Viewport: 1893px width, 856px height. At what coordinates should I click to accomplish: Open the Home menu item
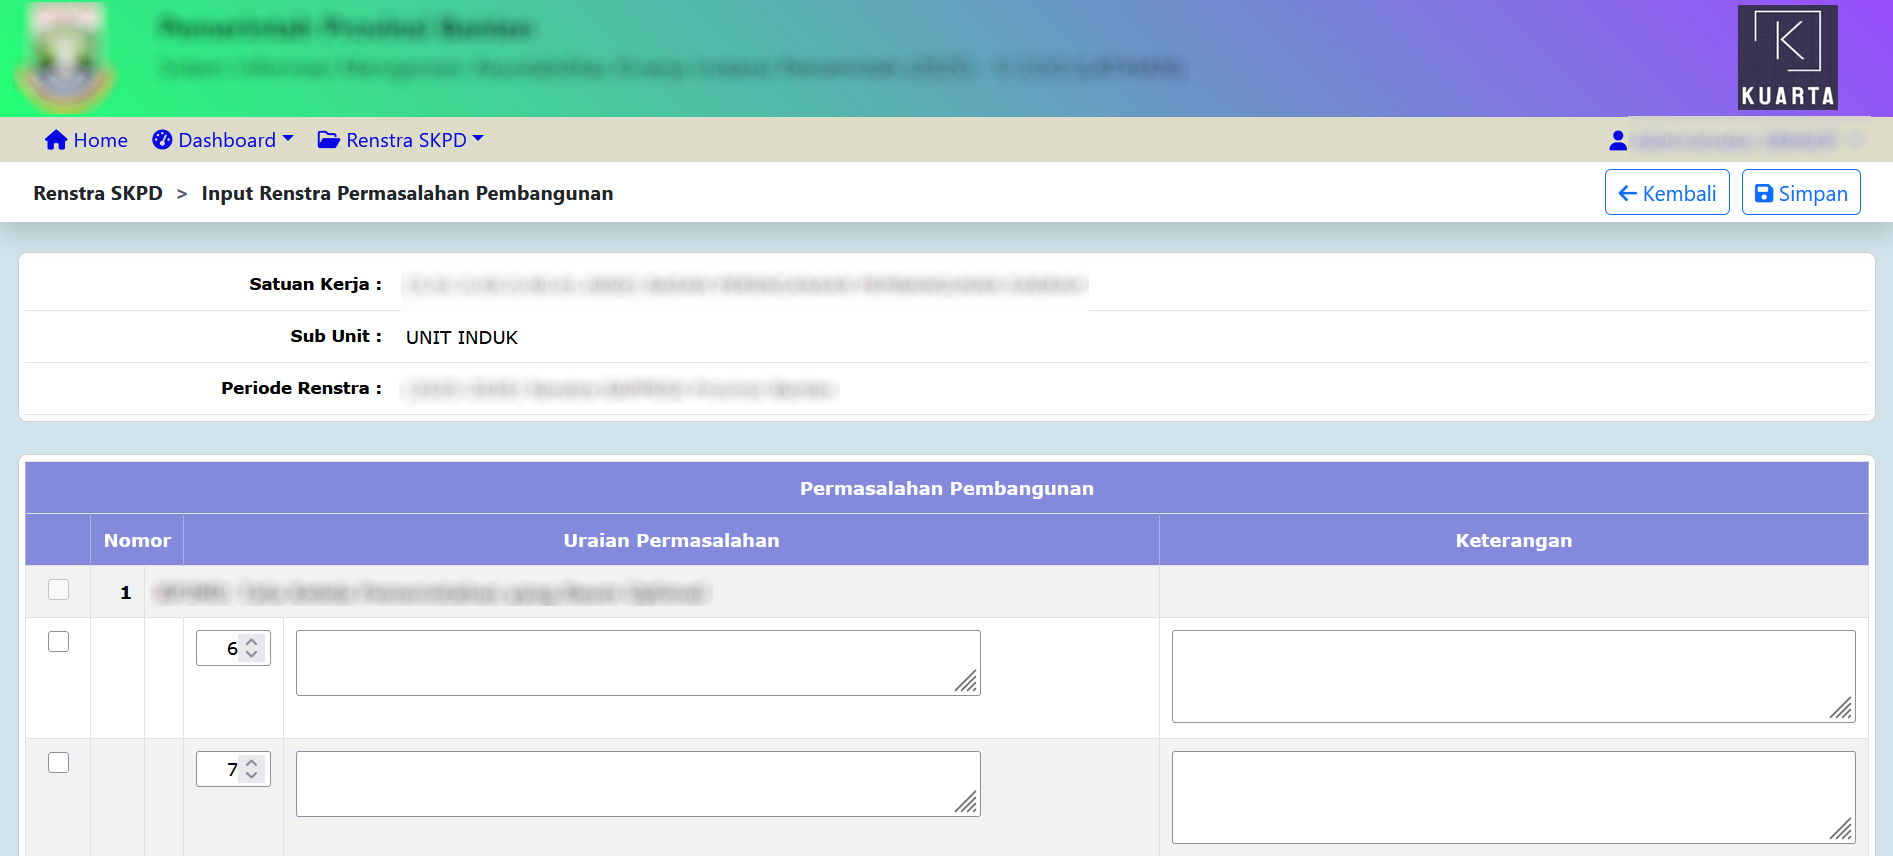tap(100, 140)
